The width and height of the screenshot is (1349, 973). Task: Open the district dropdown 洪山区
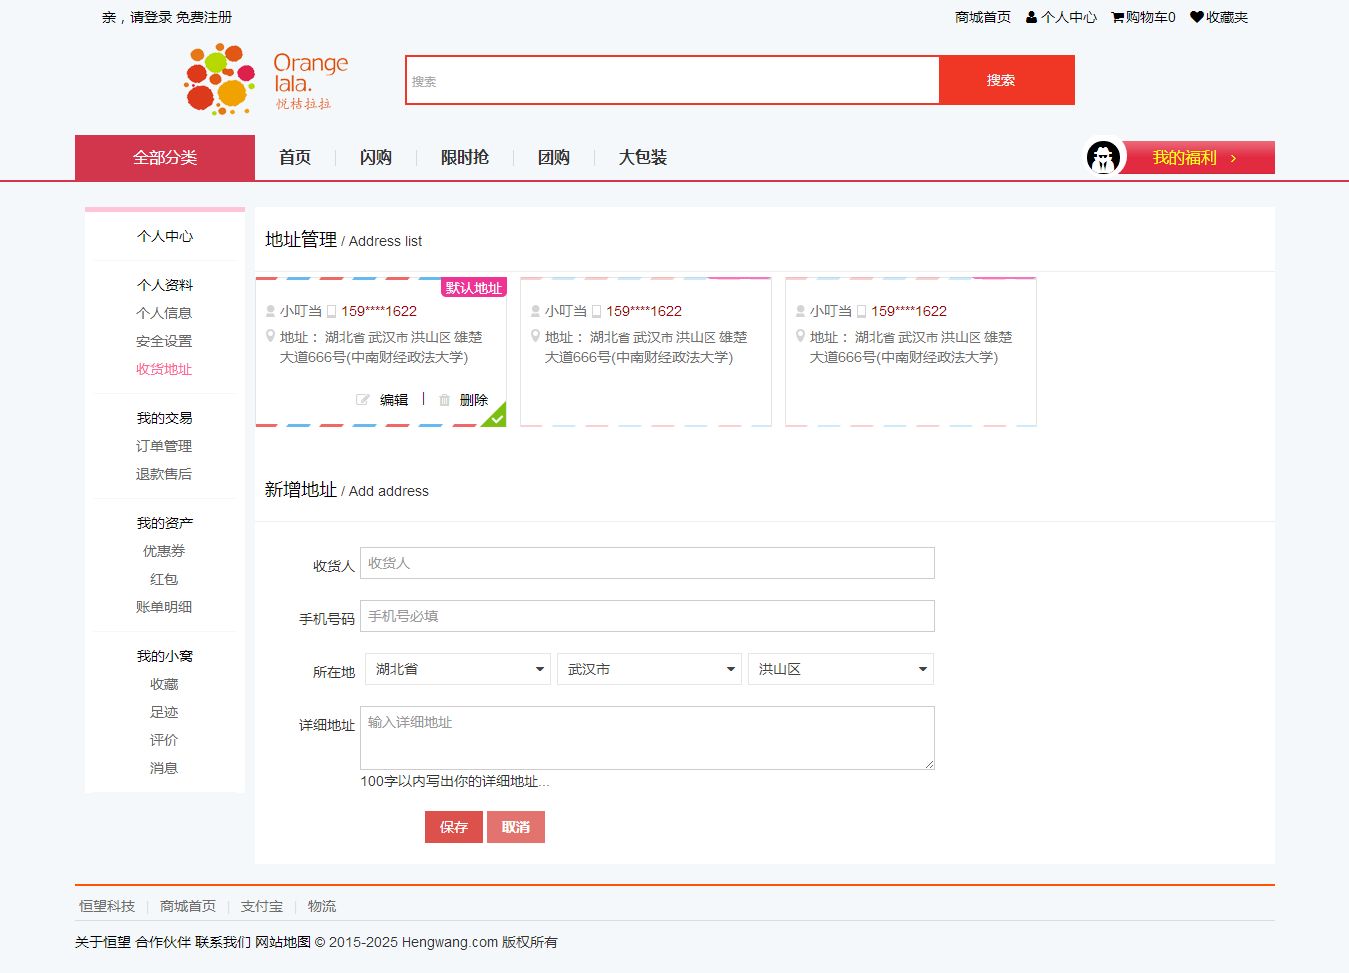tap(841, 669)
